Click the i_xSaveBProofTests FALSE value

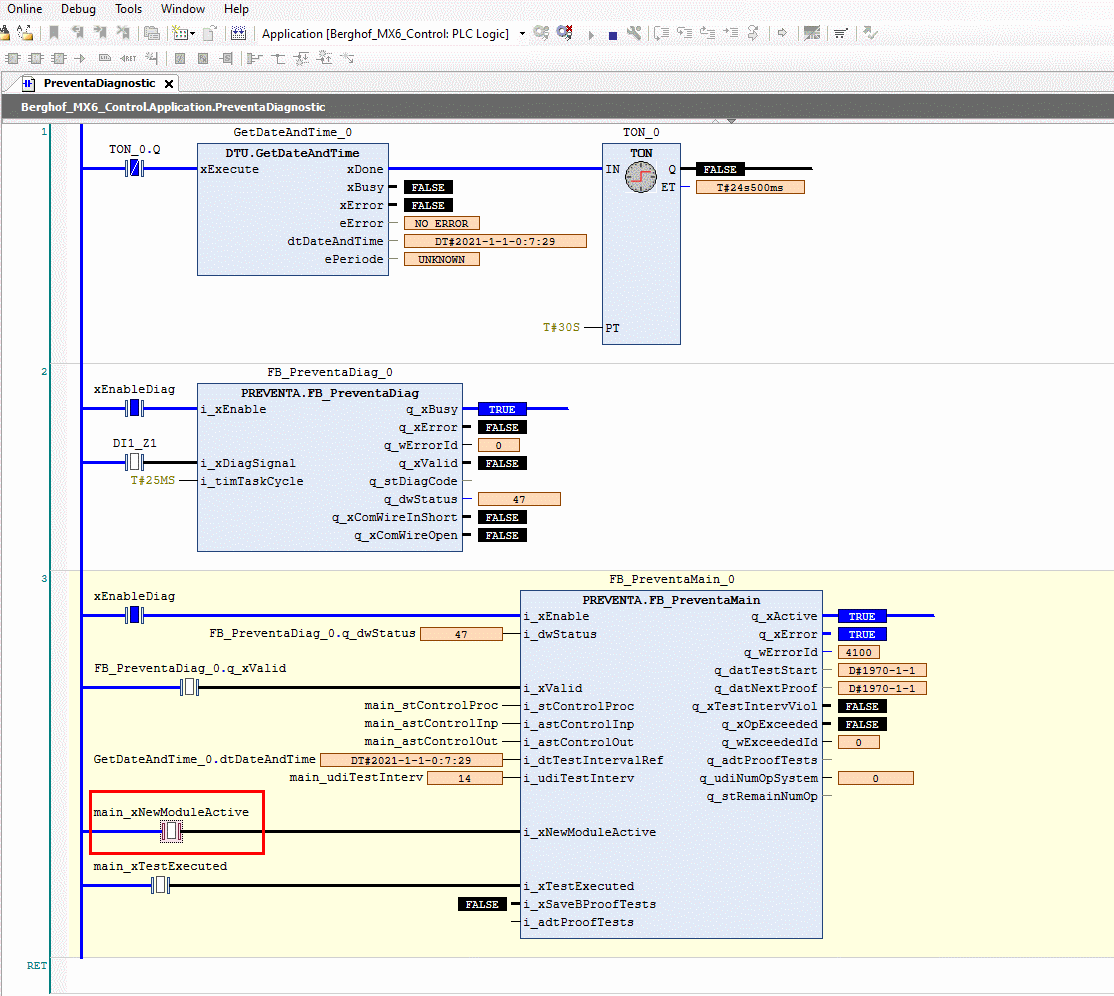point(482,904)
